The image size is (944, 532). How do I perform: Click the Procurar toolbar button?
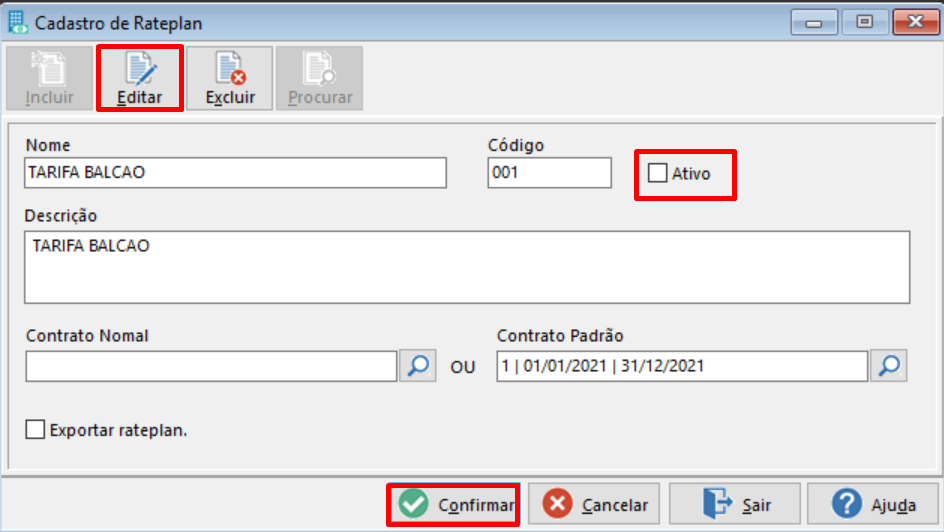click(320, 78)
